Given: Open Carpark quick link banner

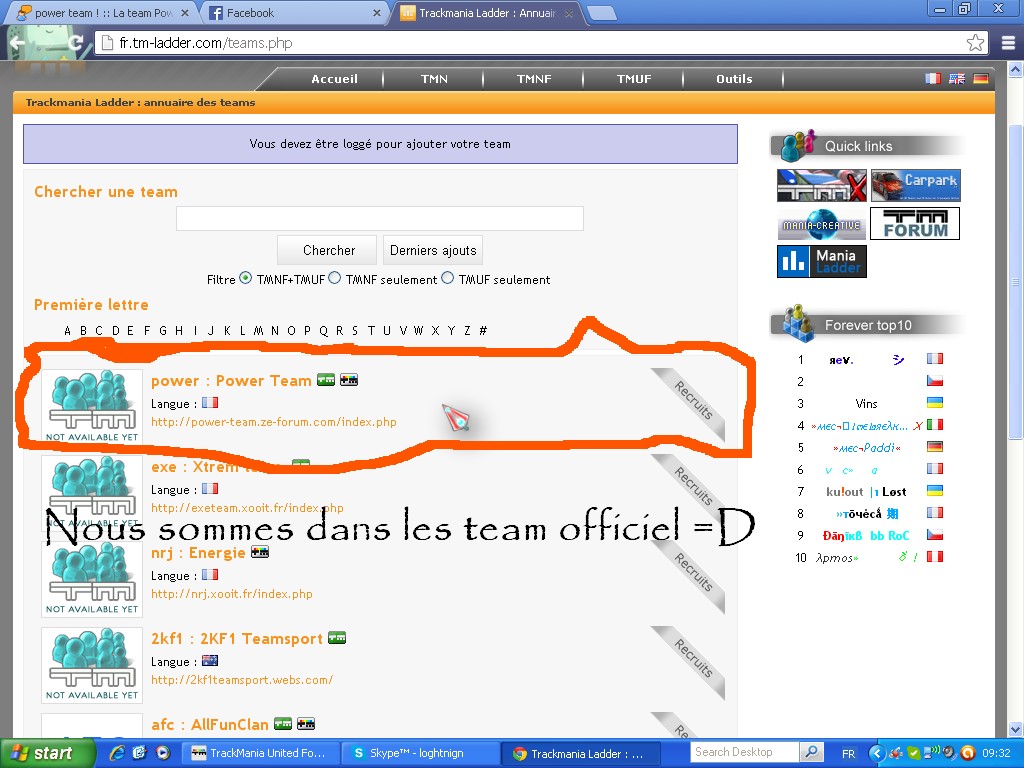Looking at the screenshot, I should [916, 185].
